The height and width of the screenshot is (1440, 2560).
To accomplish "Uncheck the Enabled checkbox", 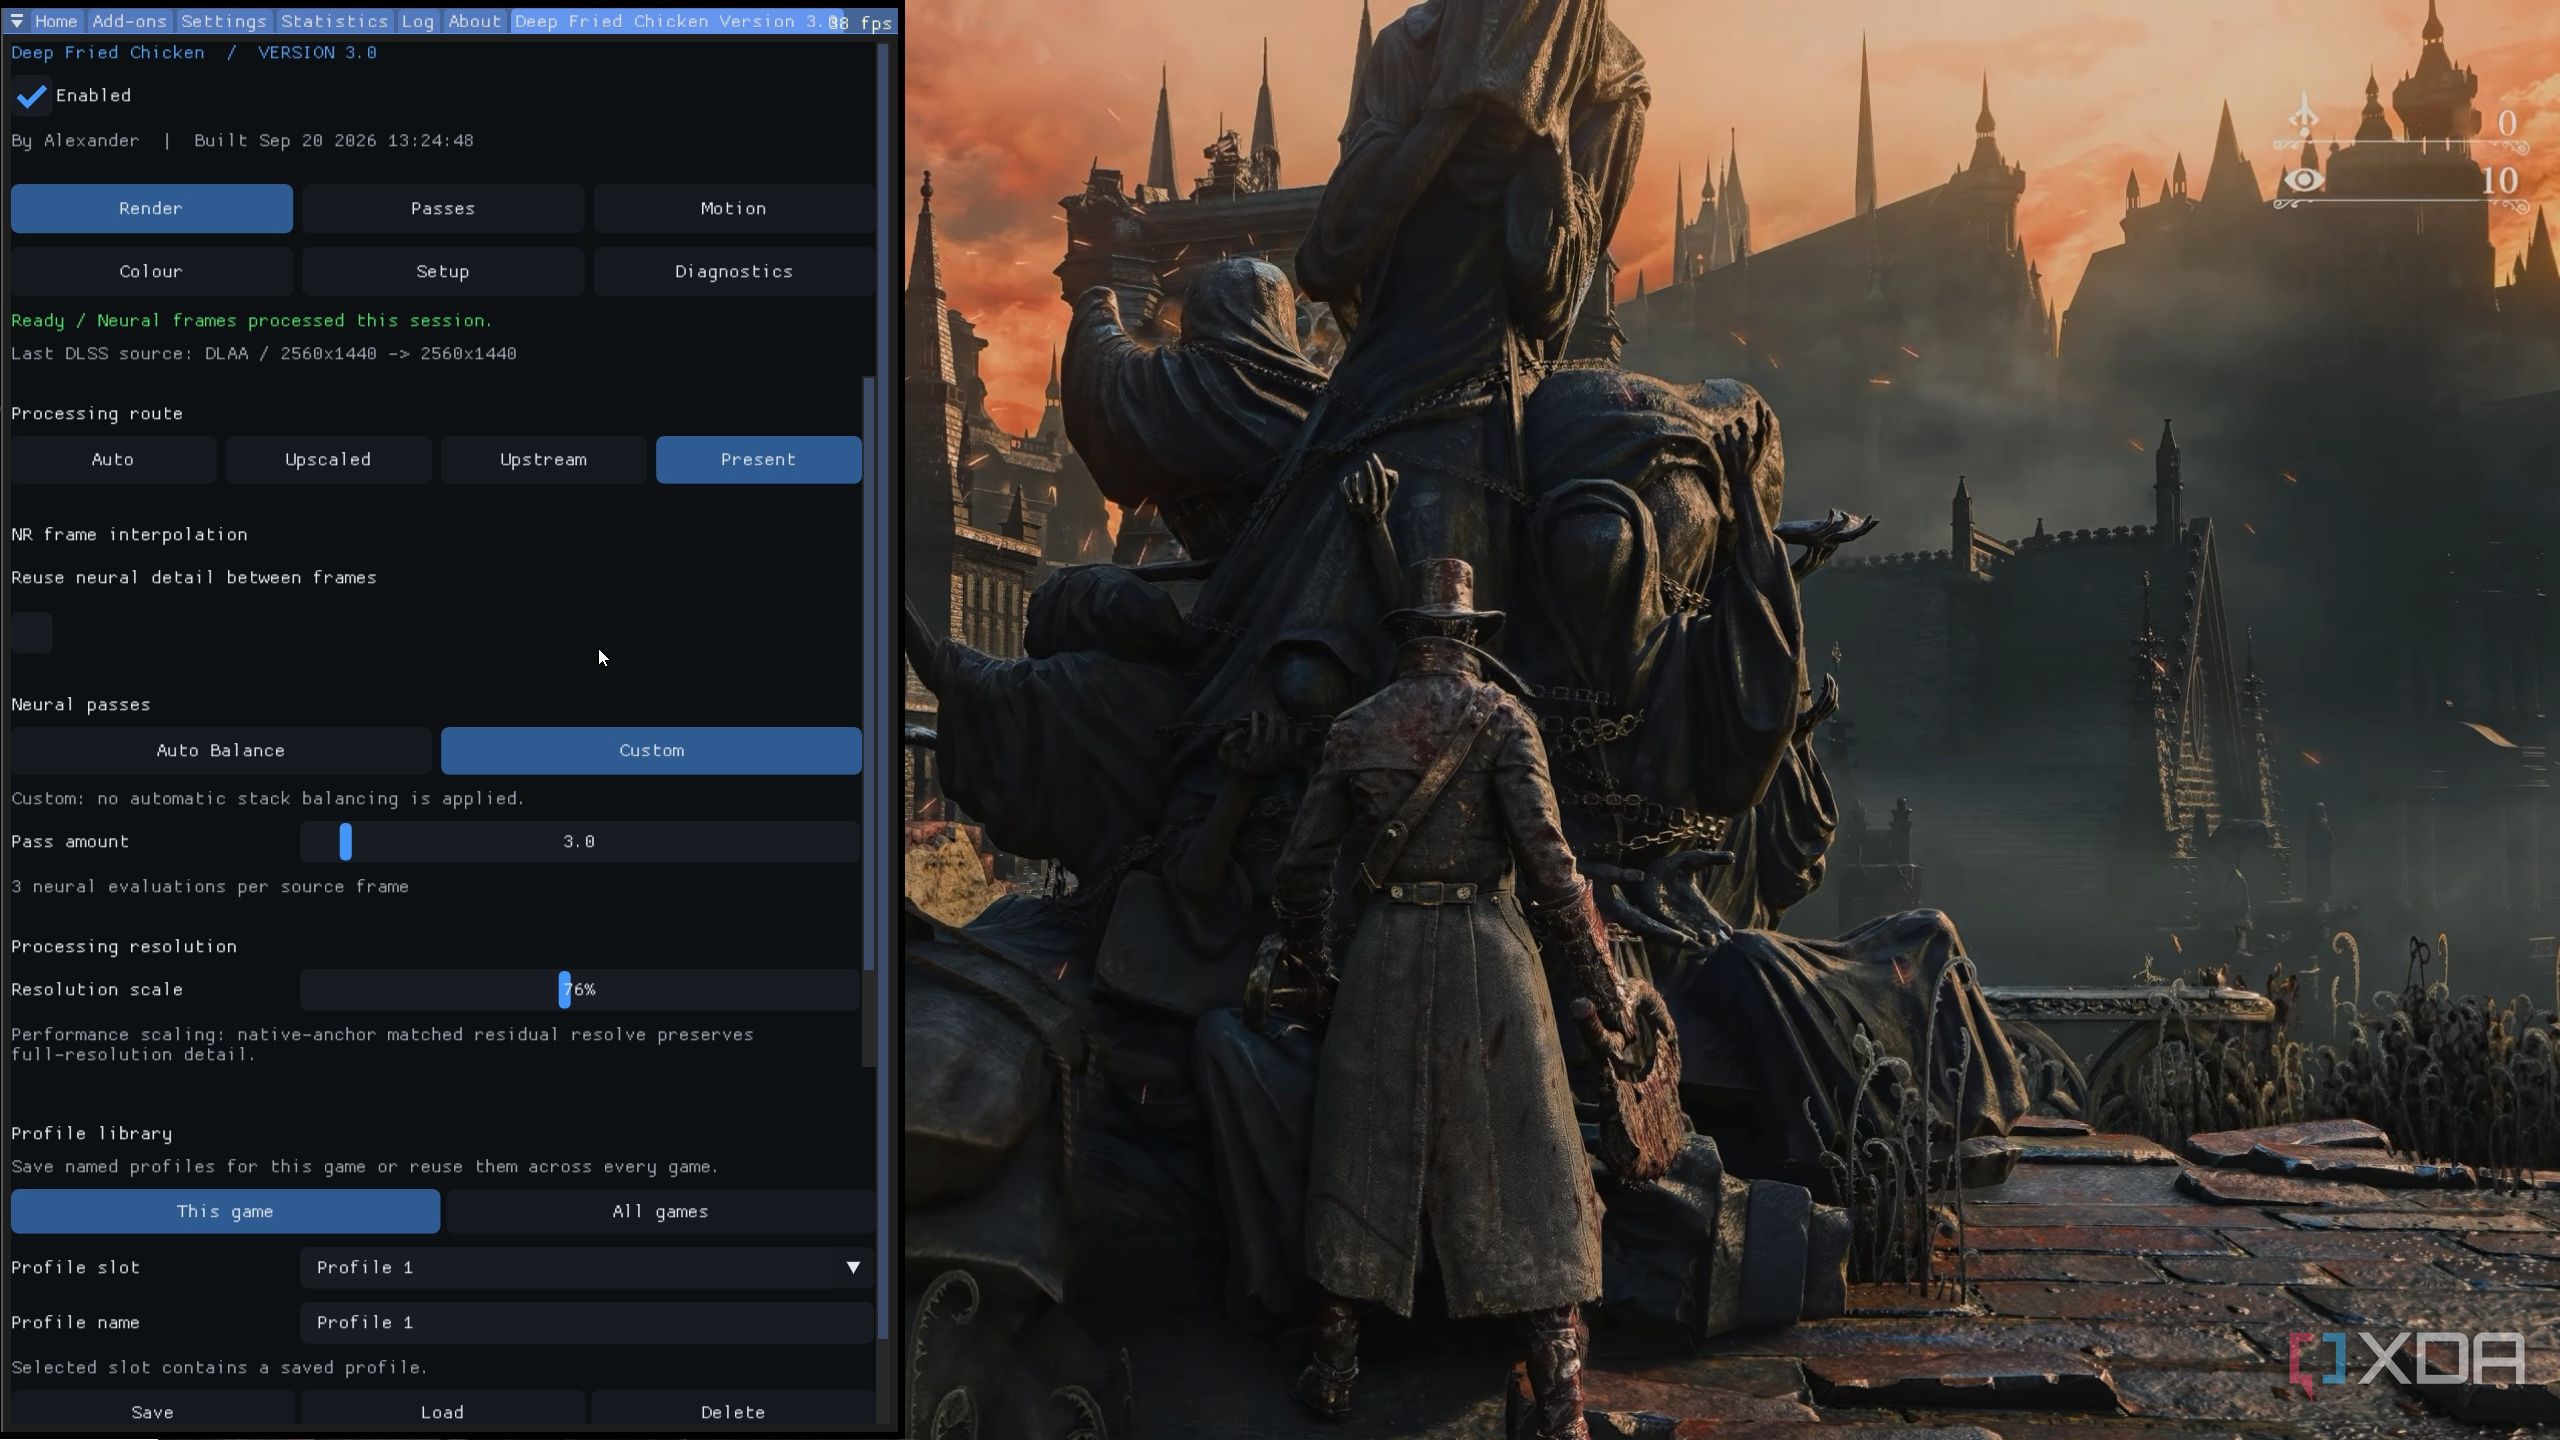I will tap(32, 96).
